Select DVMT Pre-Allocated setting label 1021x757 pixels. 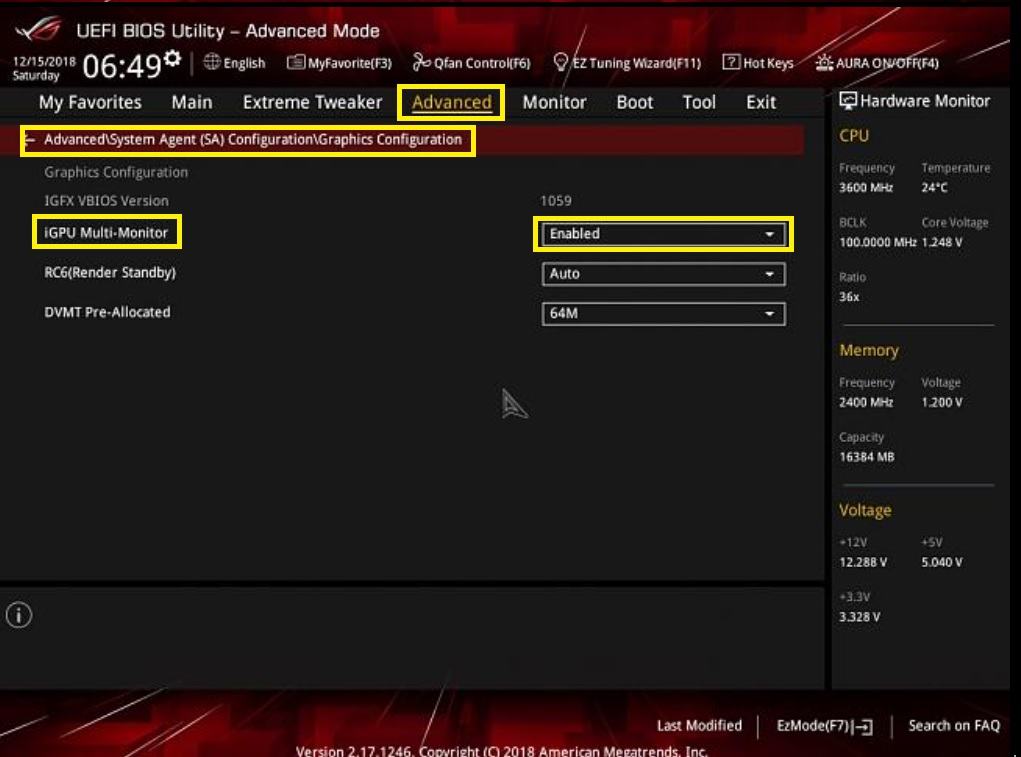[x=107, y=312]
